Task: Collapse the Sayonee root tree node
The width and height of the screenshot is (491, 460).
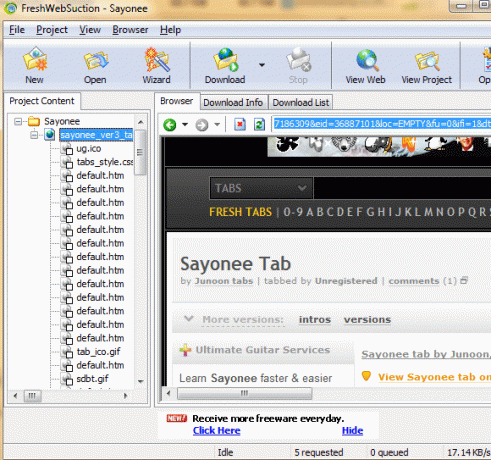Action: [18, 121]
